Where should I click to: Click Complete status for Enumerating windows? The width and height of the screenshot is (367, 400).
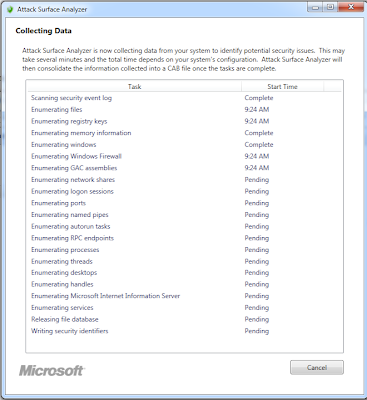(259, 145)
